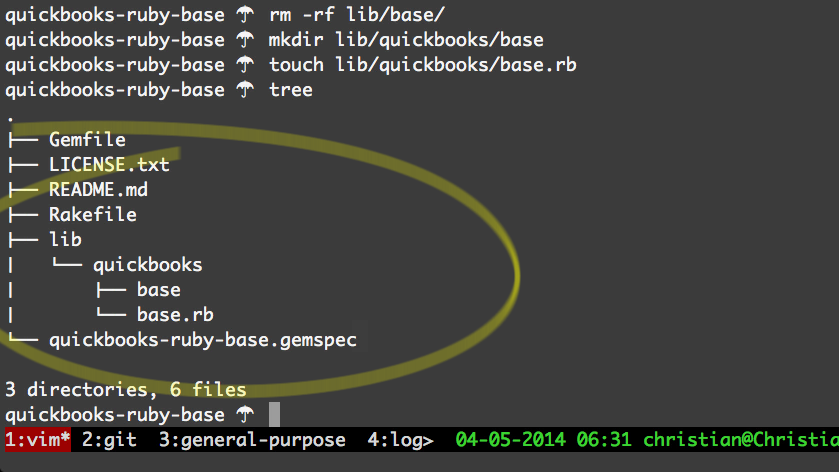Click the quickbooks directory entry under lib
This screenshot has height=472, width=839.
coord(148,265)
